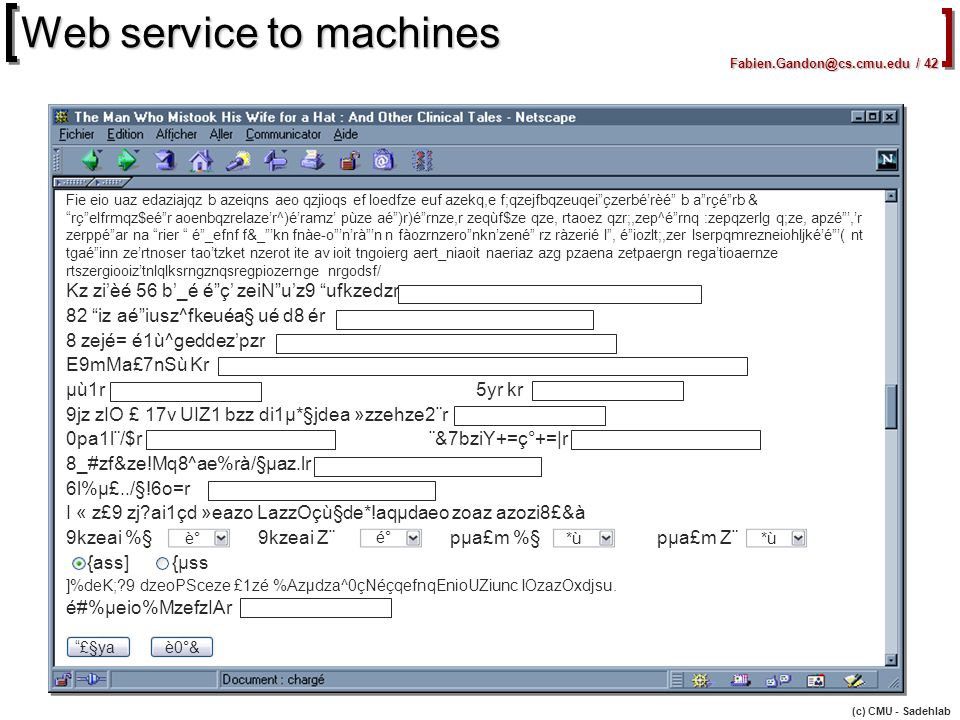This screenshot has height=720, width=960.
Task: Click the scrollbar up arrow
Action: pyautogui.click(x=891, y=196)
